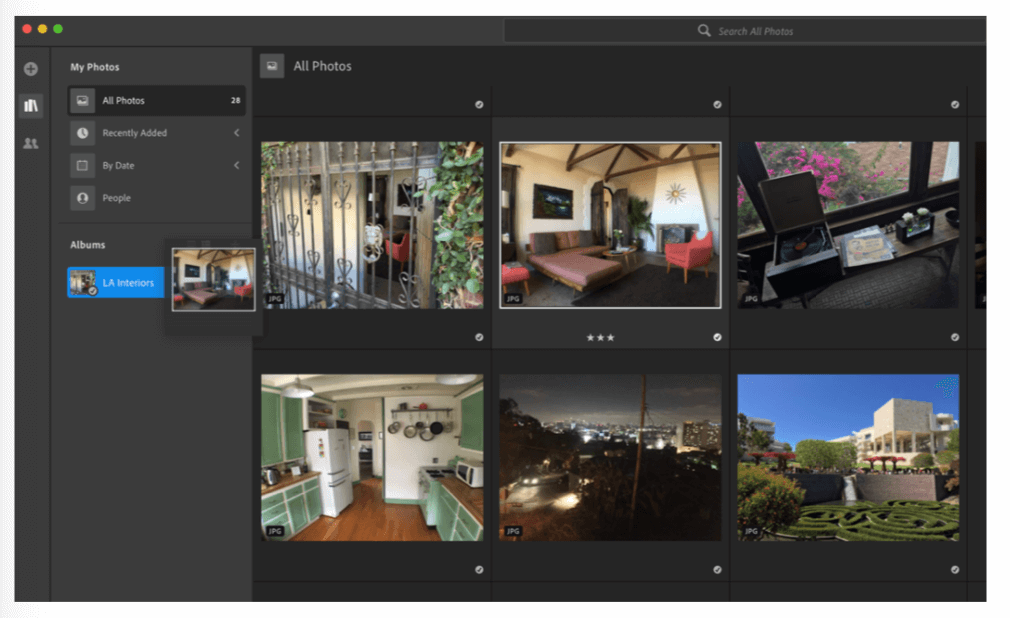The image size is (1010, 618).
Task: Toggle checkmark under living room photo
Action: click(717, 337)
